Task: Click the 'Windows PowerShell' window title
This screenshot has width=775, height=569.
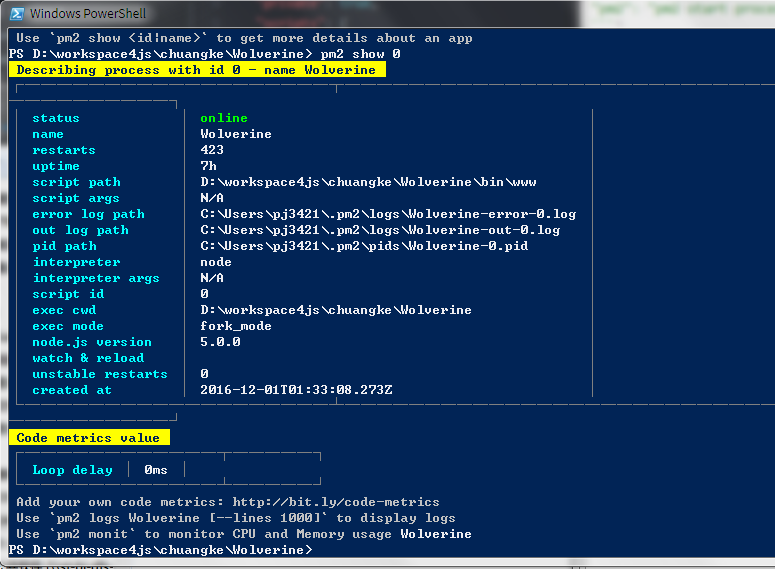Action: [88, 13]
